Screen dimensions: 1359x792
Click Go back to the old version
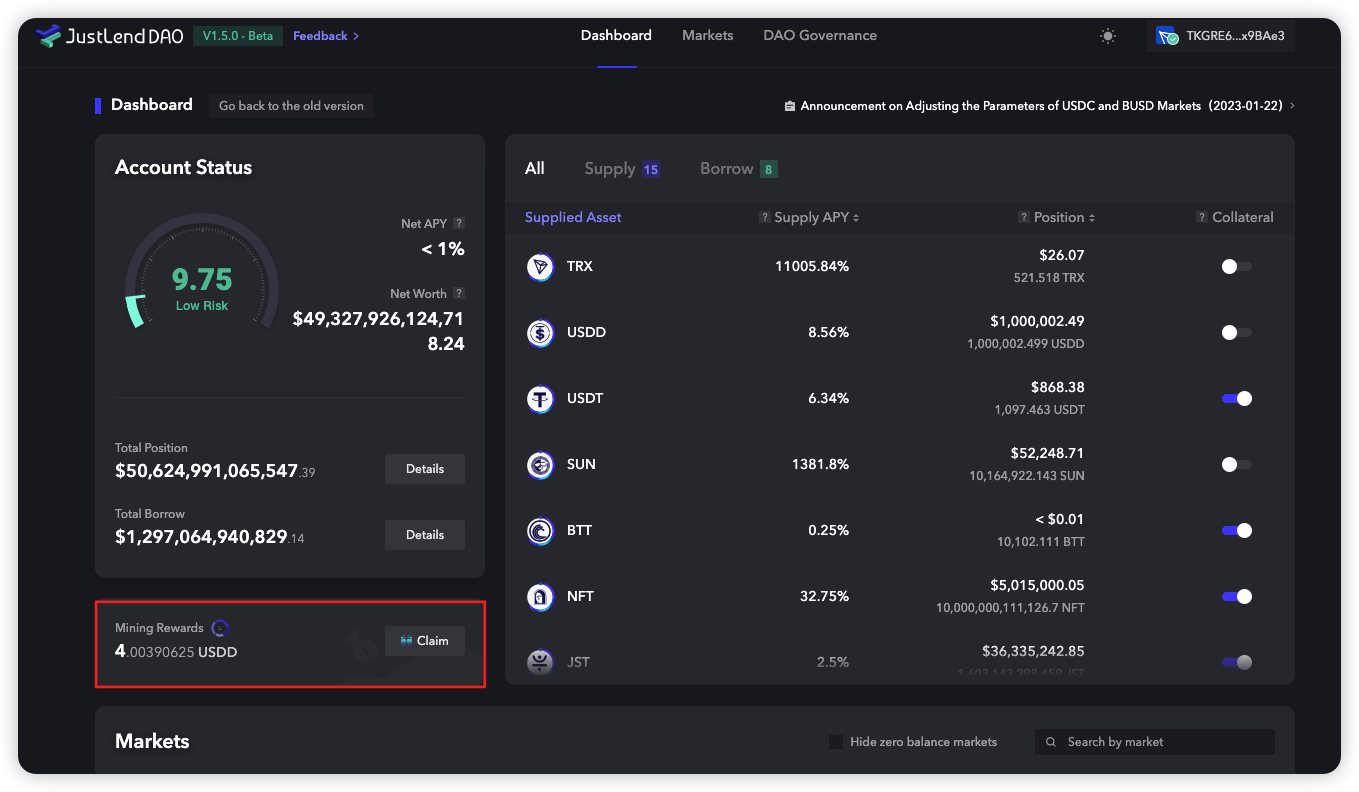coord(291,106)
